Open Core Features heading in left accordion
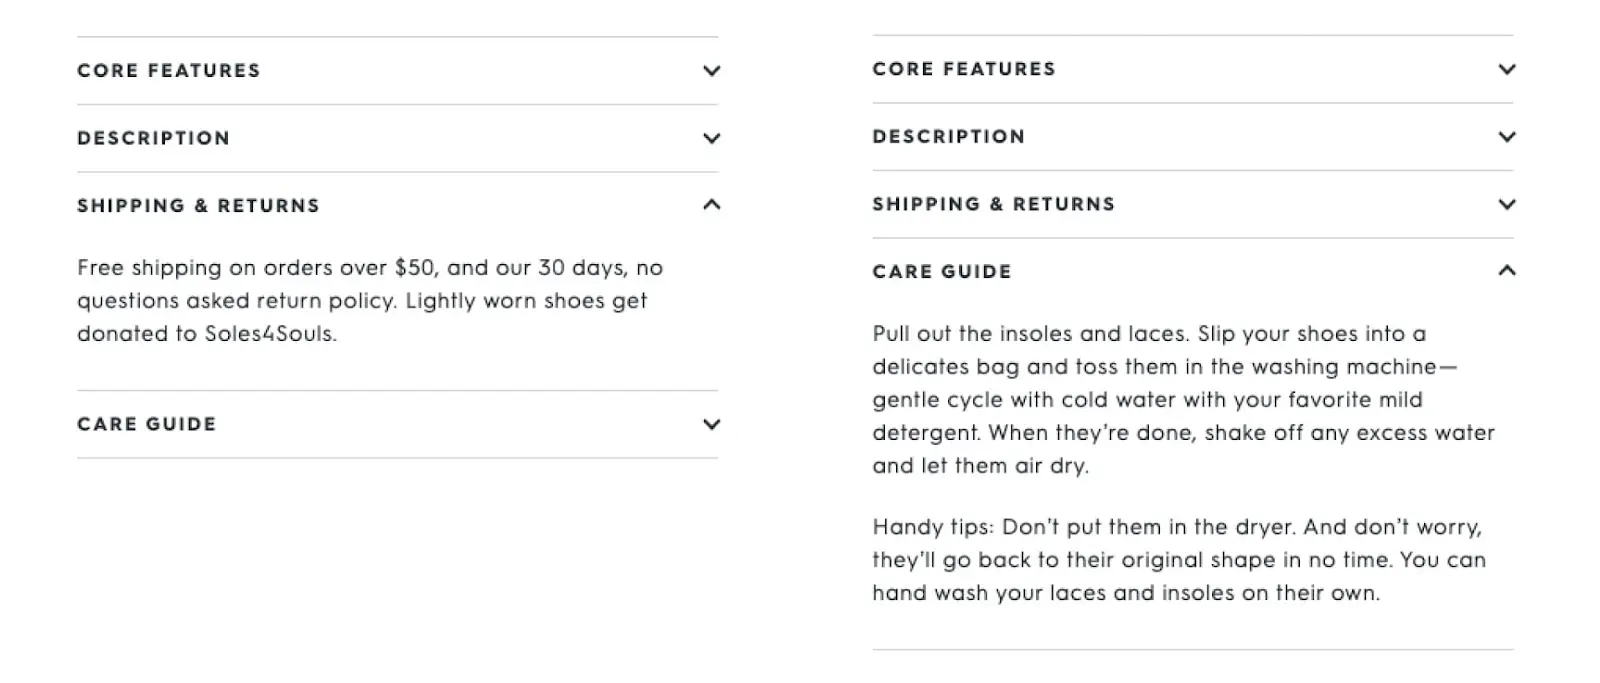Image resolution: width=1600 pixels, height=683 pixels. 169,71
